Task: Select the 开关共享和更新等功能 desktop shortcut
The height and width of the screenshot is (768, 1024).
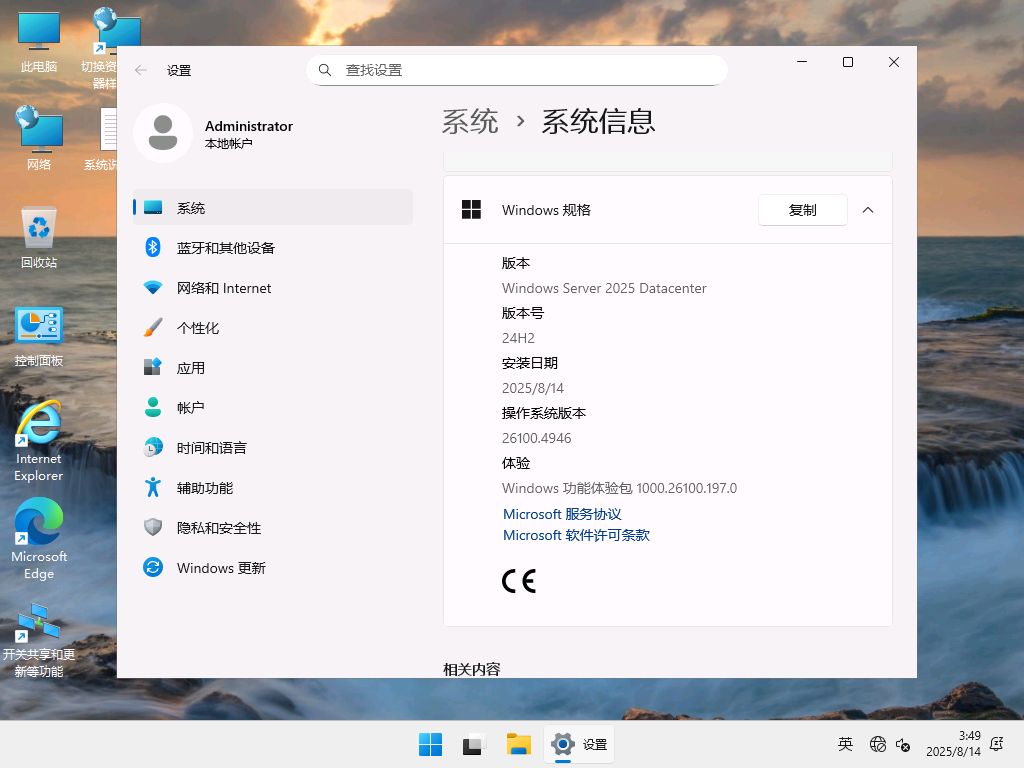Action: [39, 640]
